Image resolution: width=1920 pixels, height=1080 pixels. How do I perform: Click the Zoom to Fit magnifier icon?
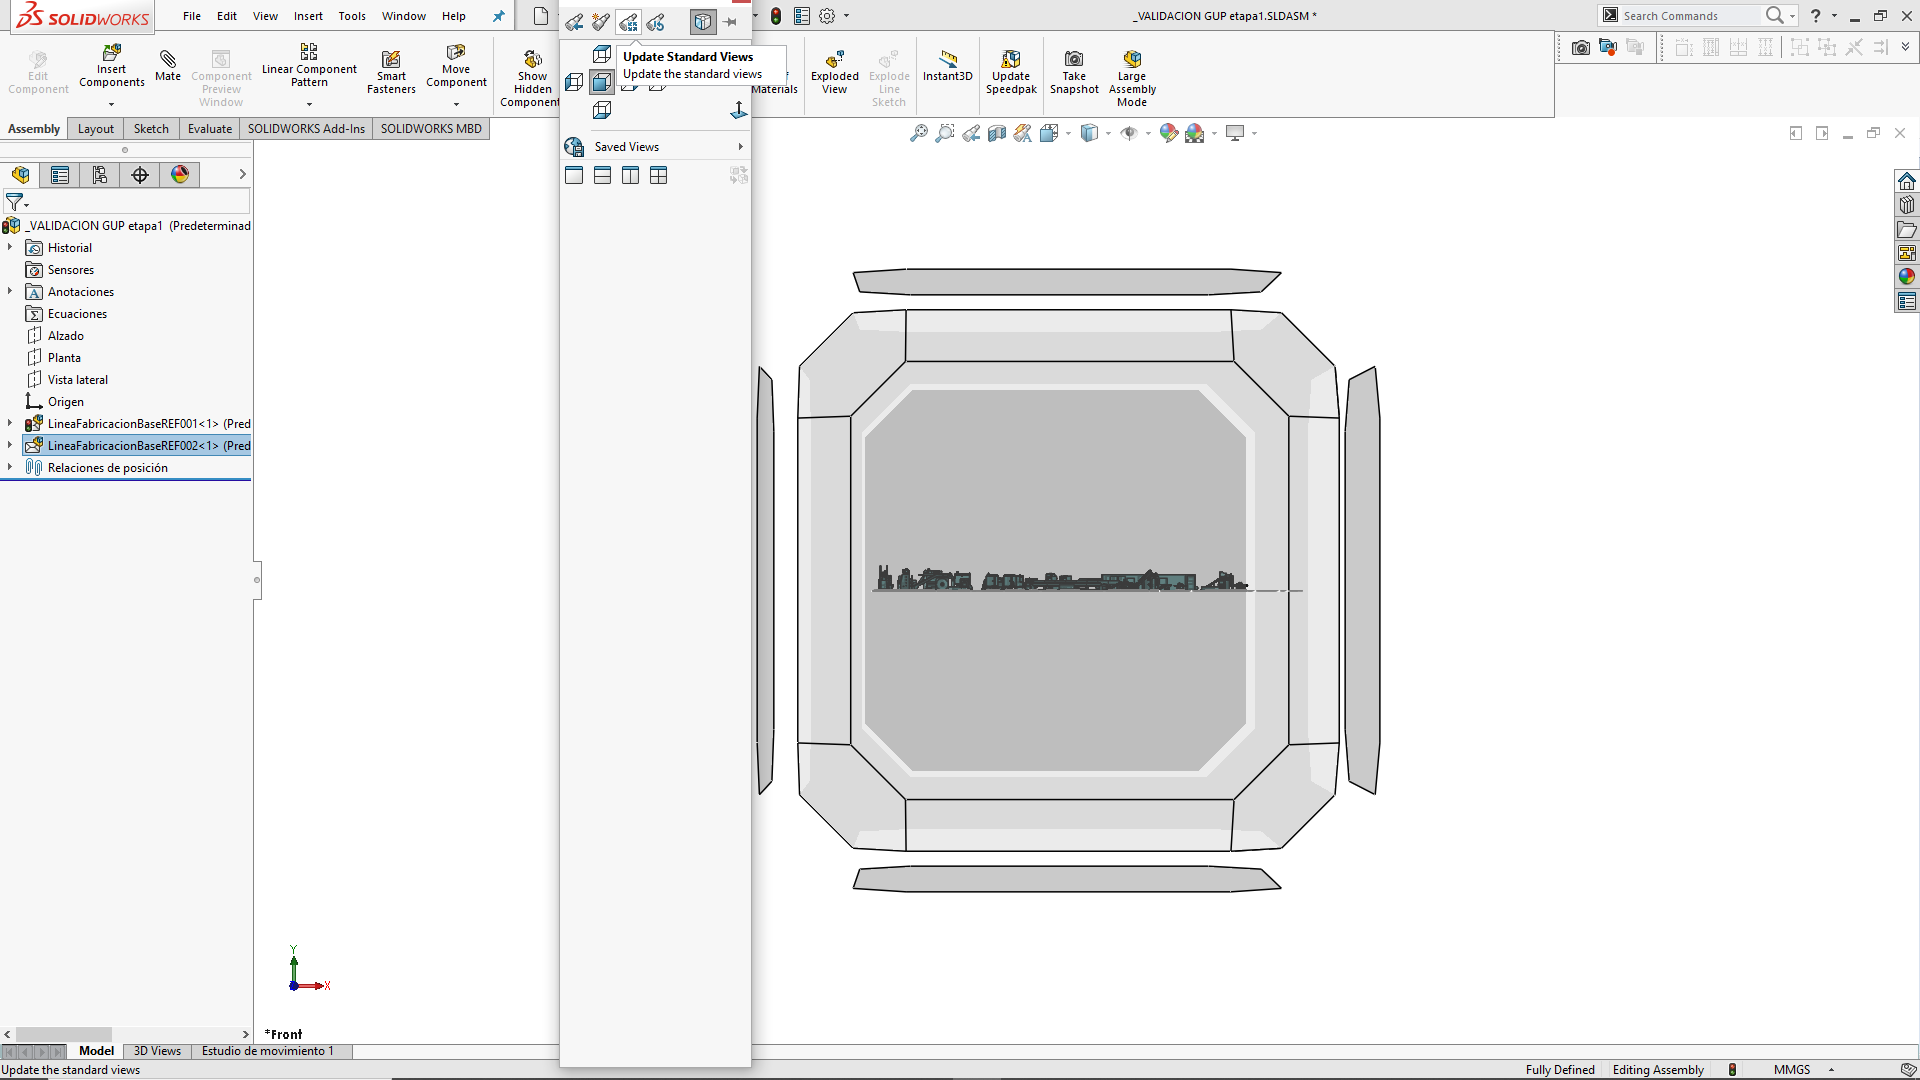918,133
